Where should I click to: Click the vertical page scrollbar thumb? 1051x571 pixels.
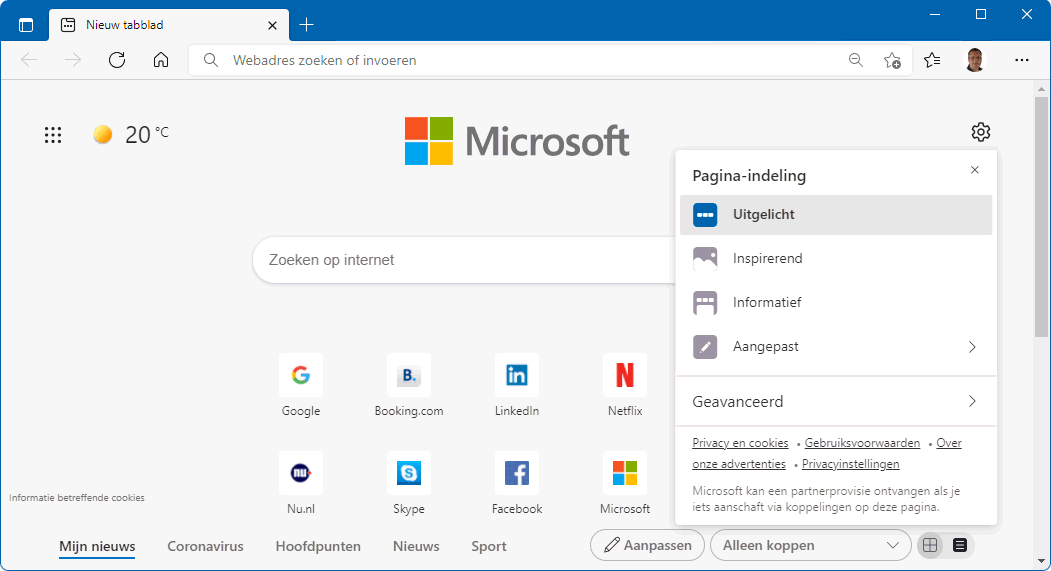tap(1041, 216)
